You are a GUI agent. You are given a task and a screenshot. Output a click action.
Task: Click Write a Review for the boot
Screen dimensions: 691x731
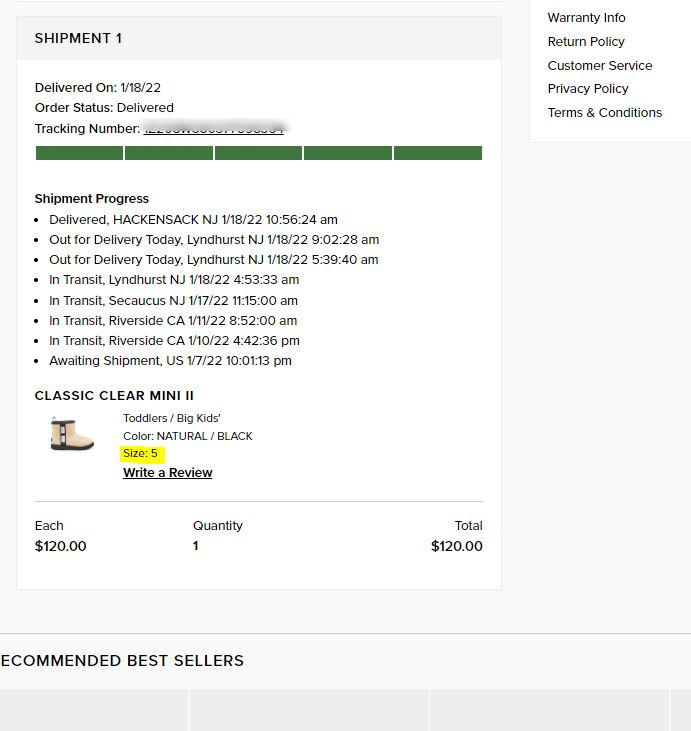[x=167, y=473]
